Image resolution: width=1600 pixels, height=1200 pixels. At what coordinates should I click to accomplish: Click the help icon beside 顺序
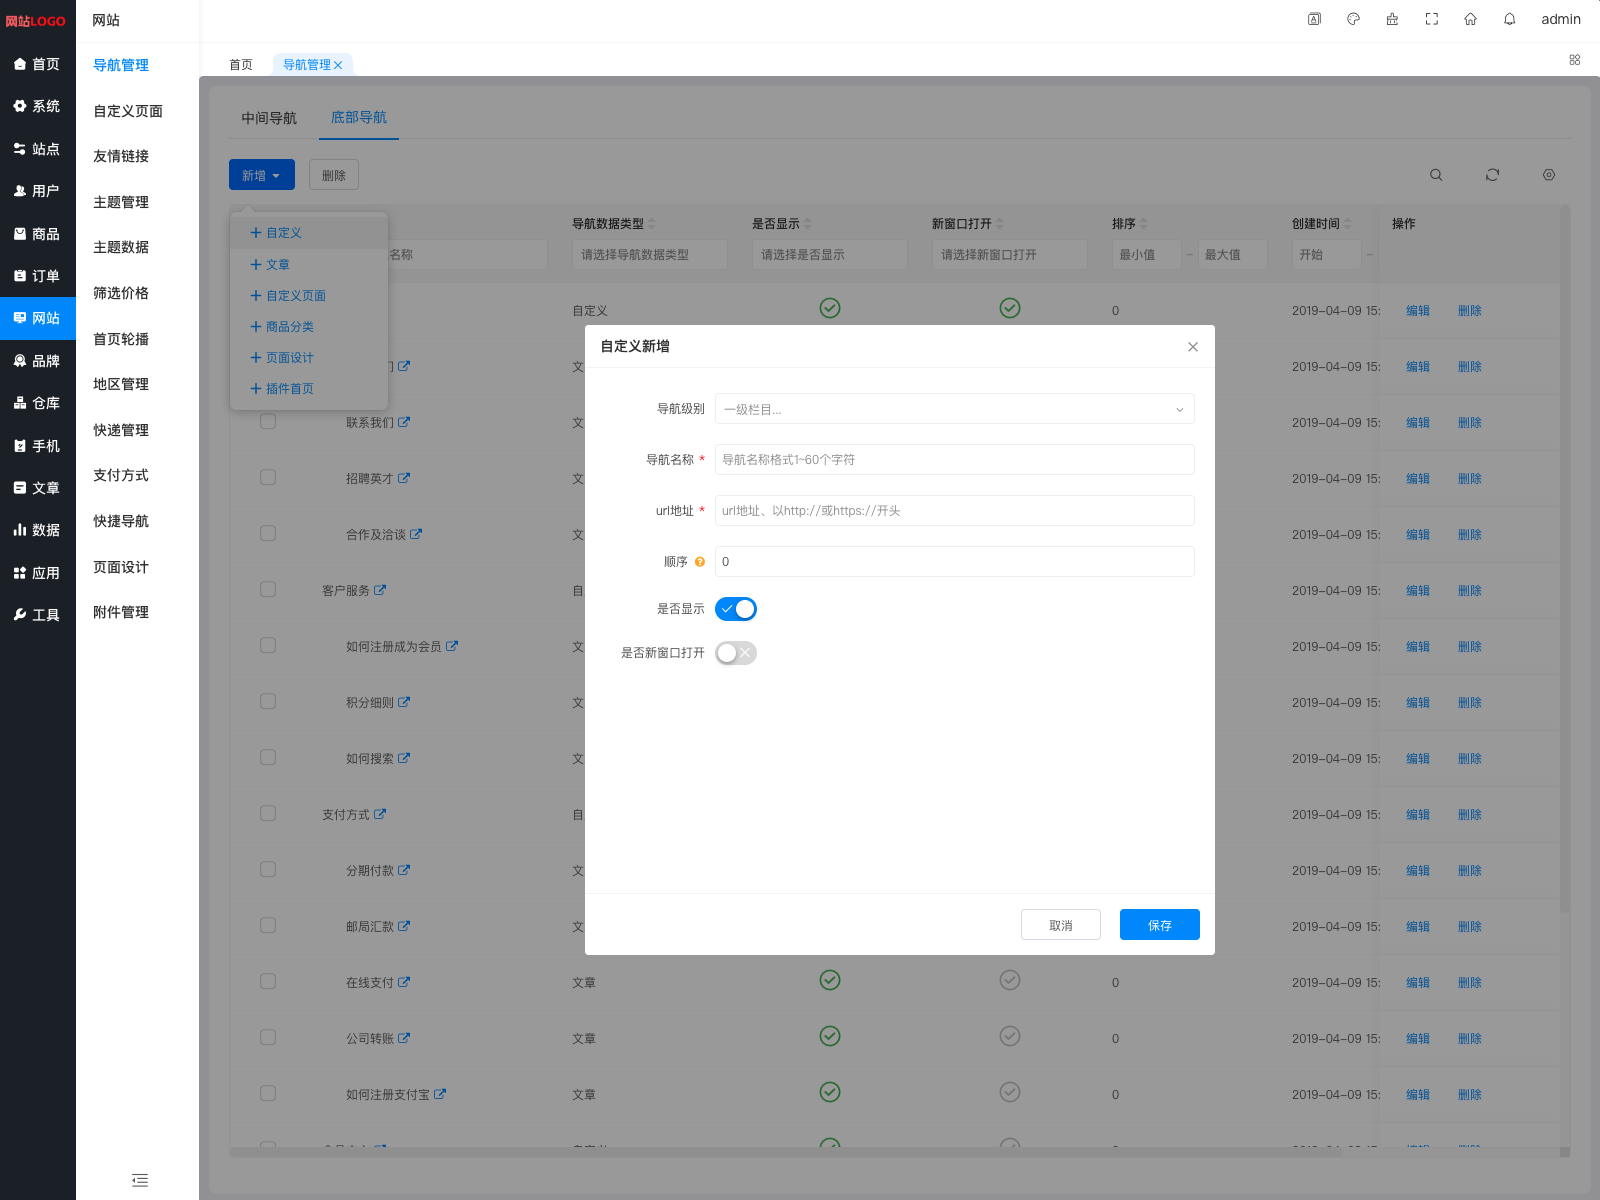(x=700, y=562)
